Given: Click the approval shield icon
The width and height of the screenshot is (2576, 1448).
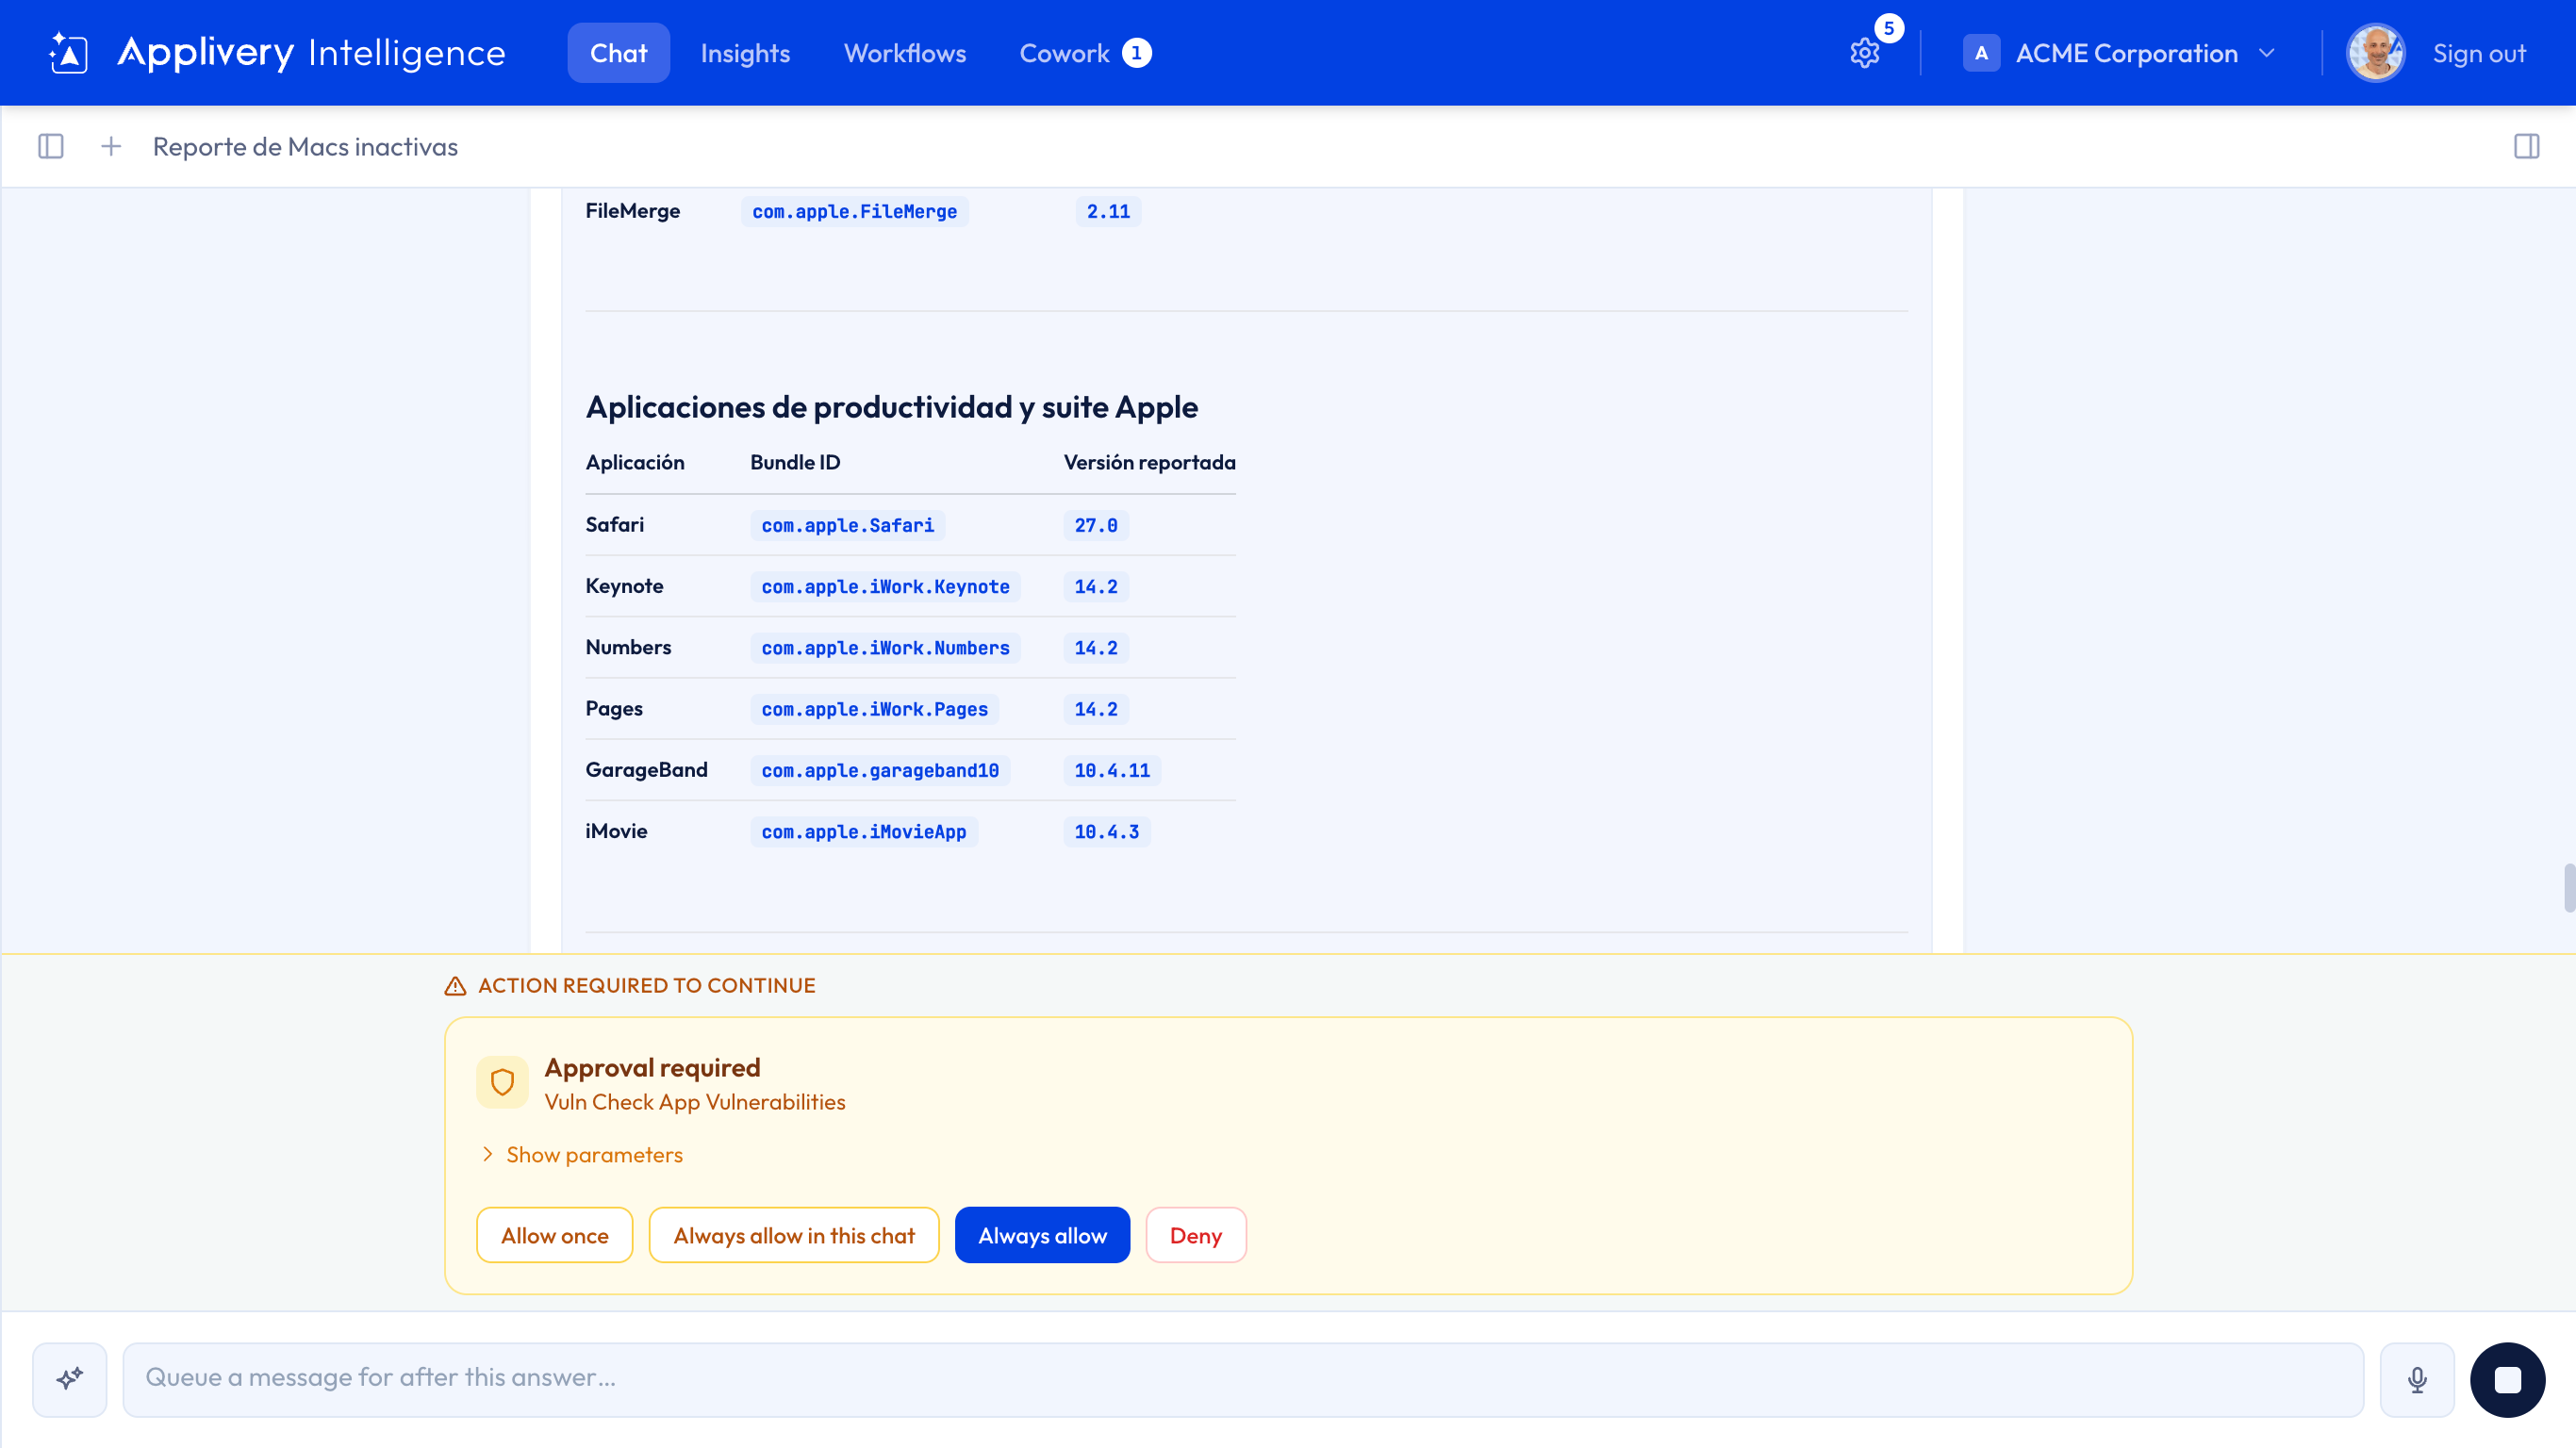Looking at the screenshot, I should [x=502, y=1082].
